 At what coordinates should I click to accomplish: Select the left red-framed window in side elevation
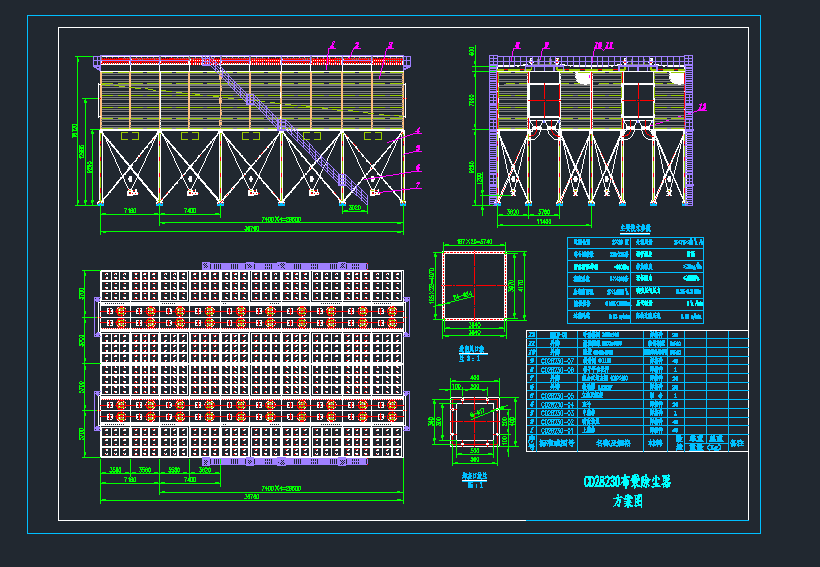(x=544, y=102)
